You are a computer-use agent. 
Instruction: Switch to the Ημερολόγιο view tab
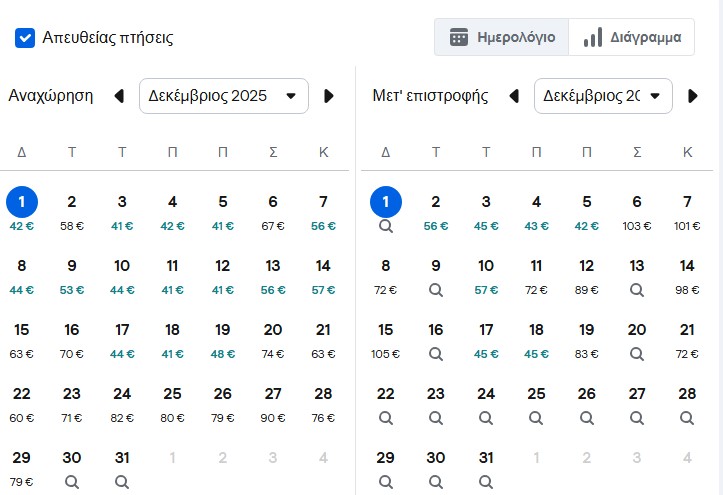click(x=501, y=38)
